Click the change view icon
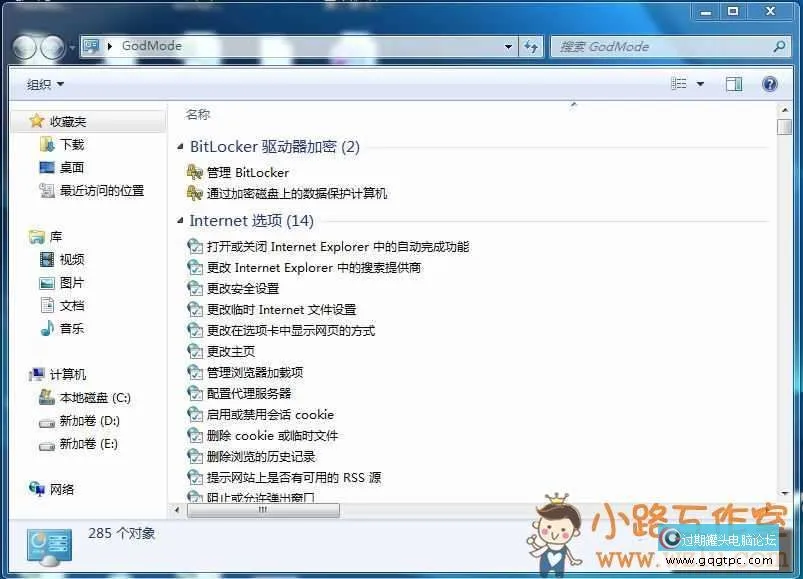Viewport: 803px width, 579px height. click(x=680, y=85)
